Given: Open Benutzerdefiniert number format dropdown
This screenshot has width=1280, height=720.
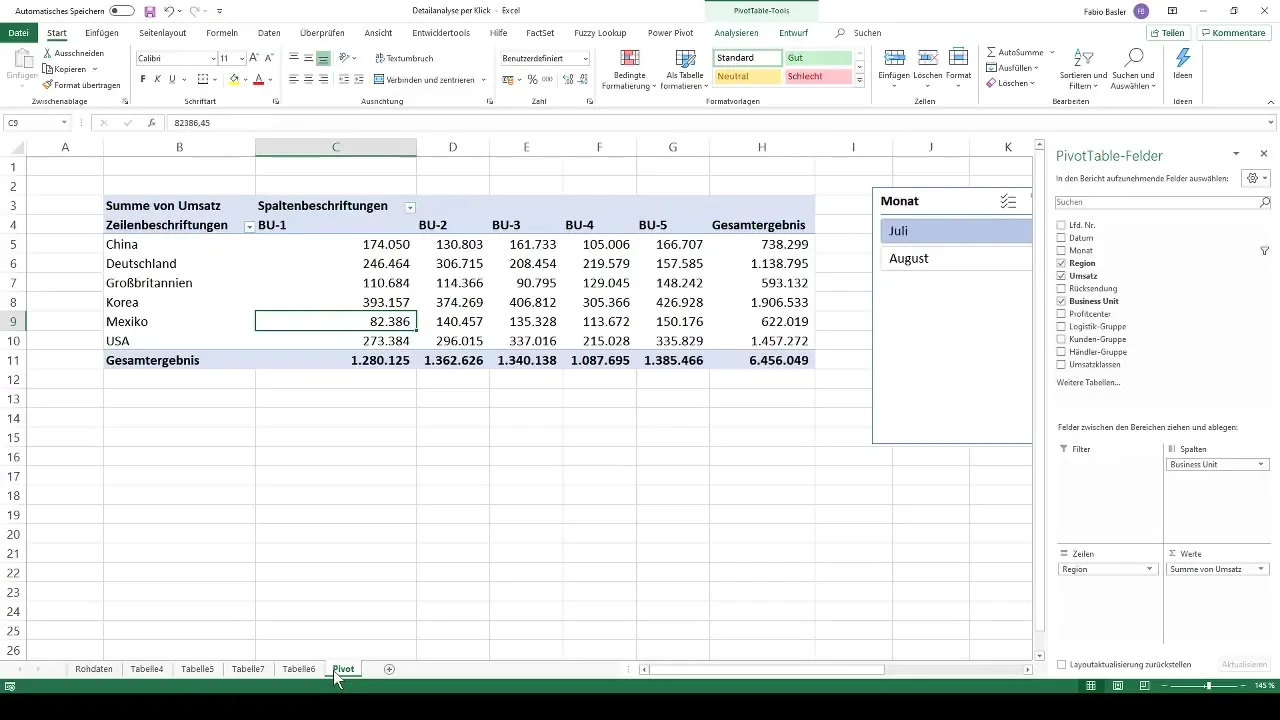Looking at the screenshot, I should pos(585,59).
